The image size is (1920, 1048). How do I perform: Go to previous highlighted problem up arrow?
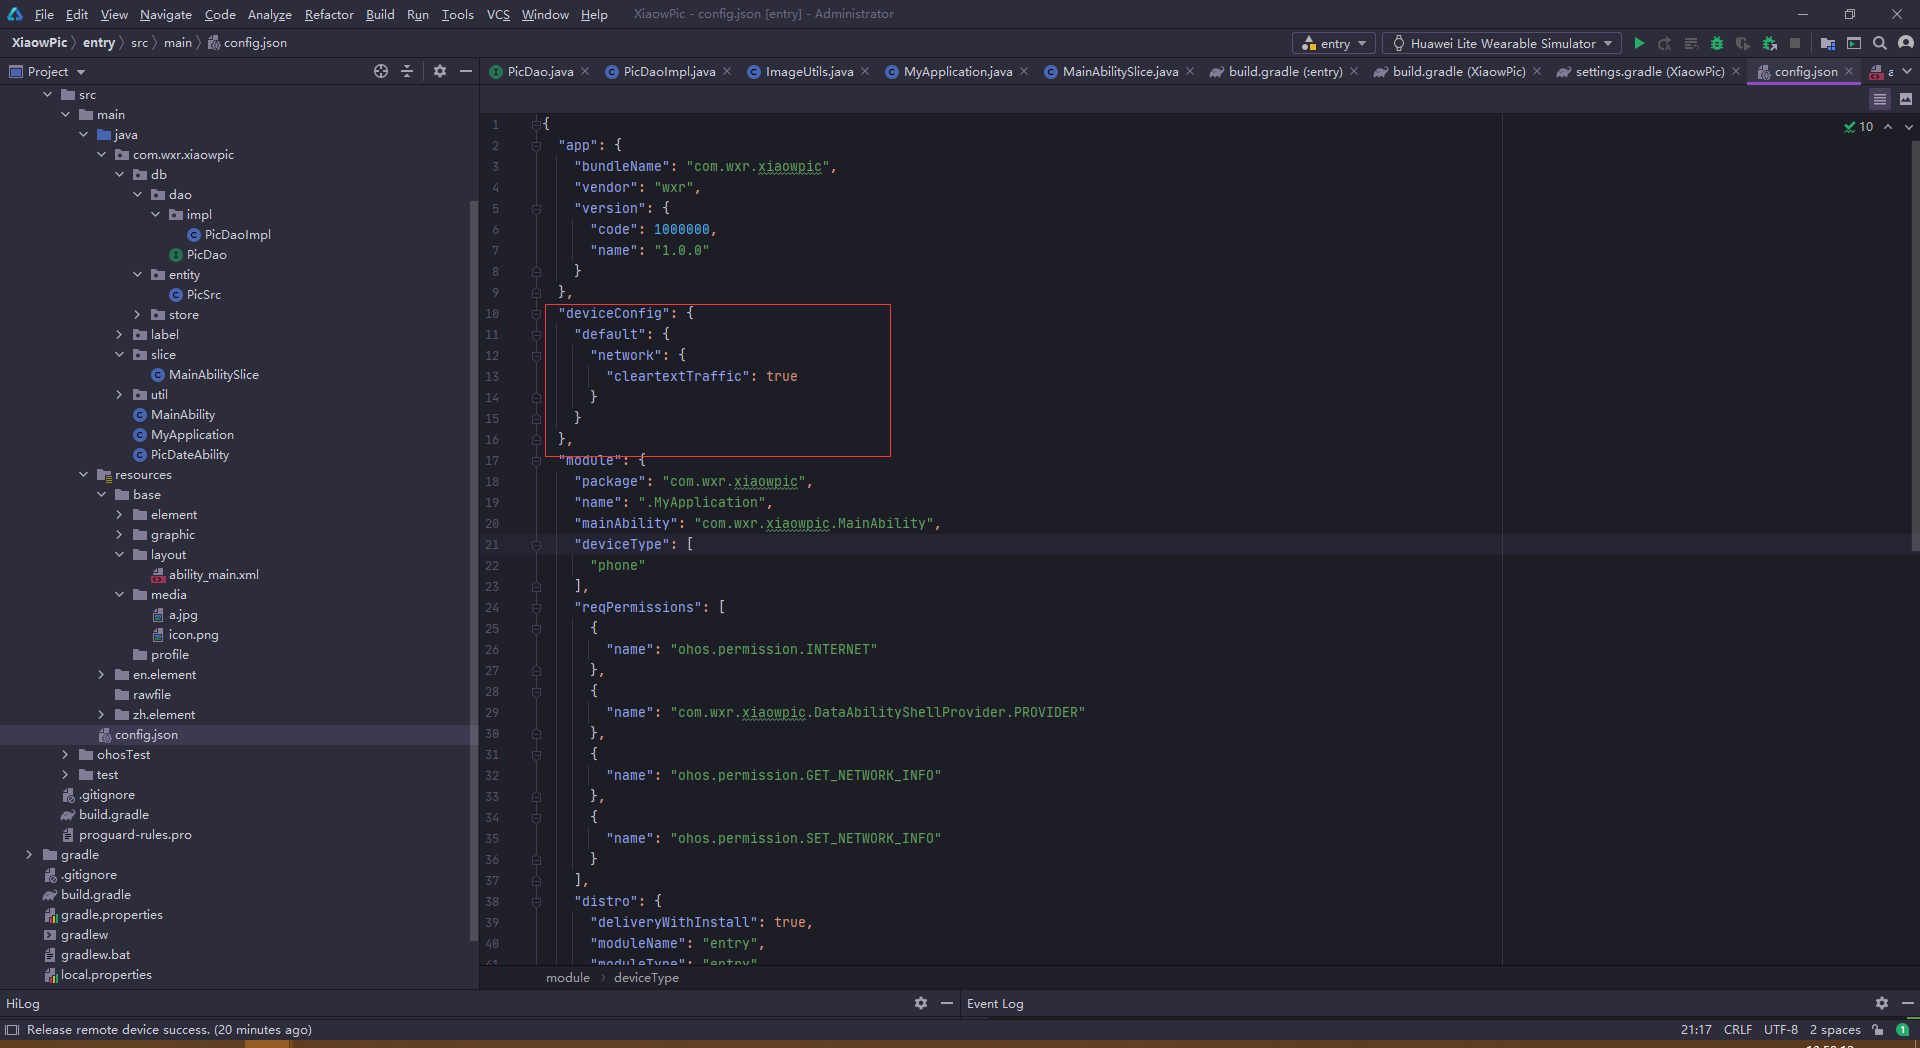pos(1888,127)
